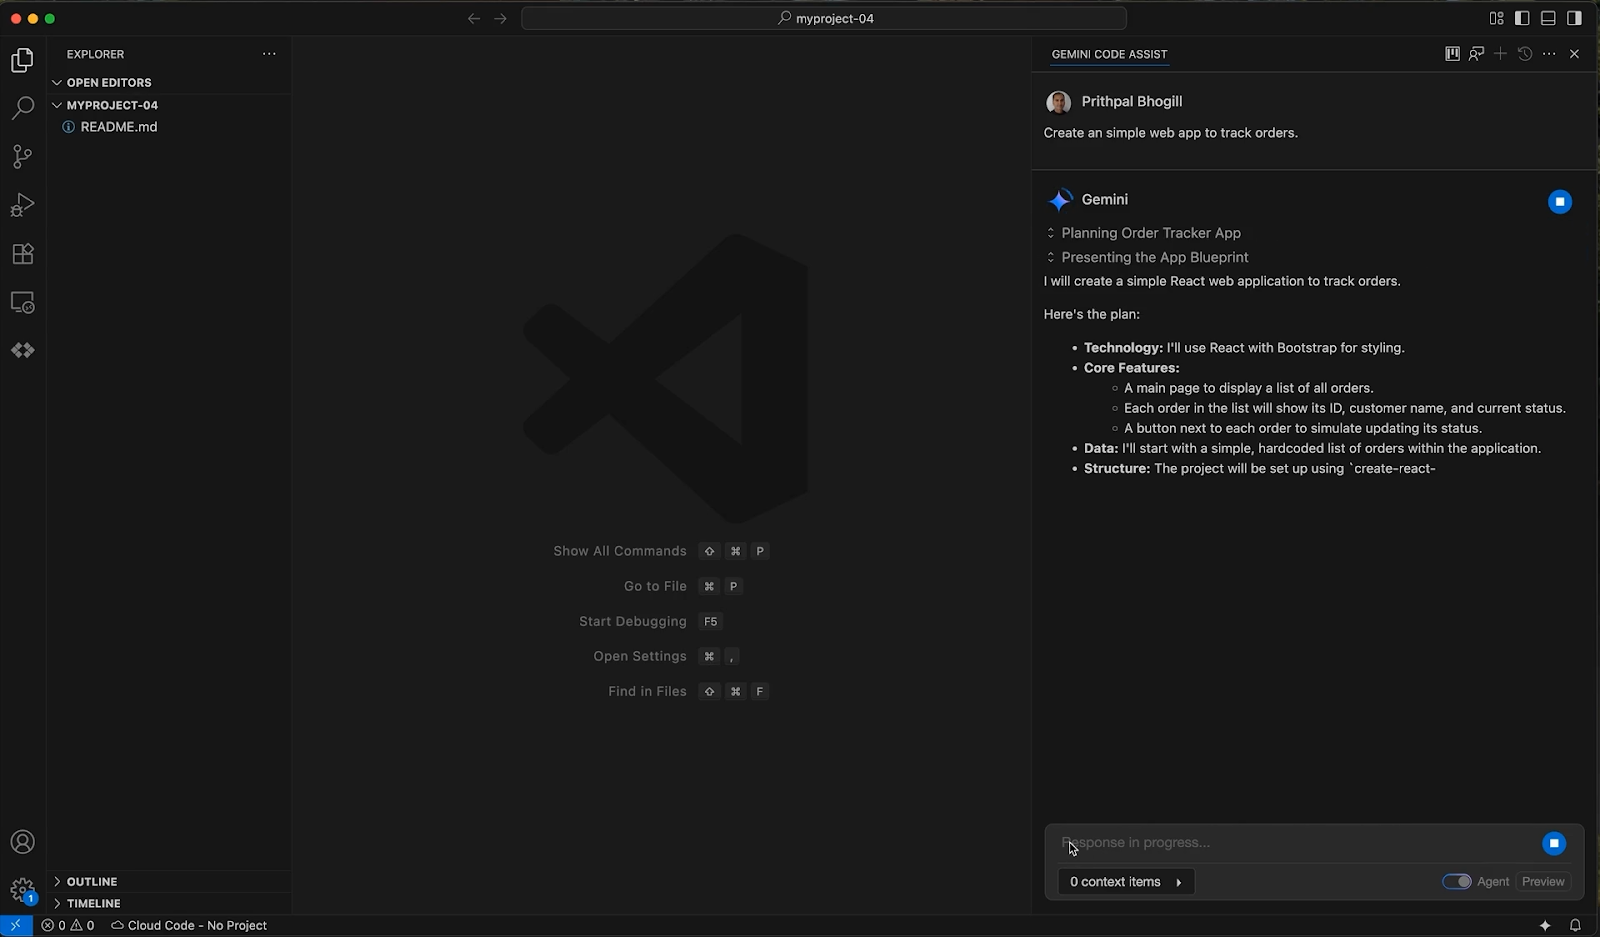Open Explorer views and more actions ellipsis

click(x=269, y=54)
